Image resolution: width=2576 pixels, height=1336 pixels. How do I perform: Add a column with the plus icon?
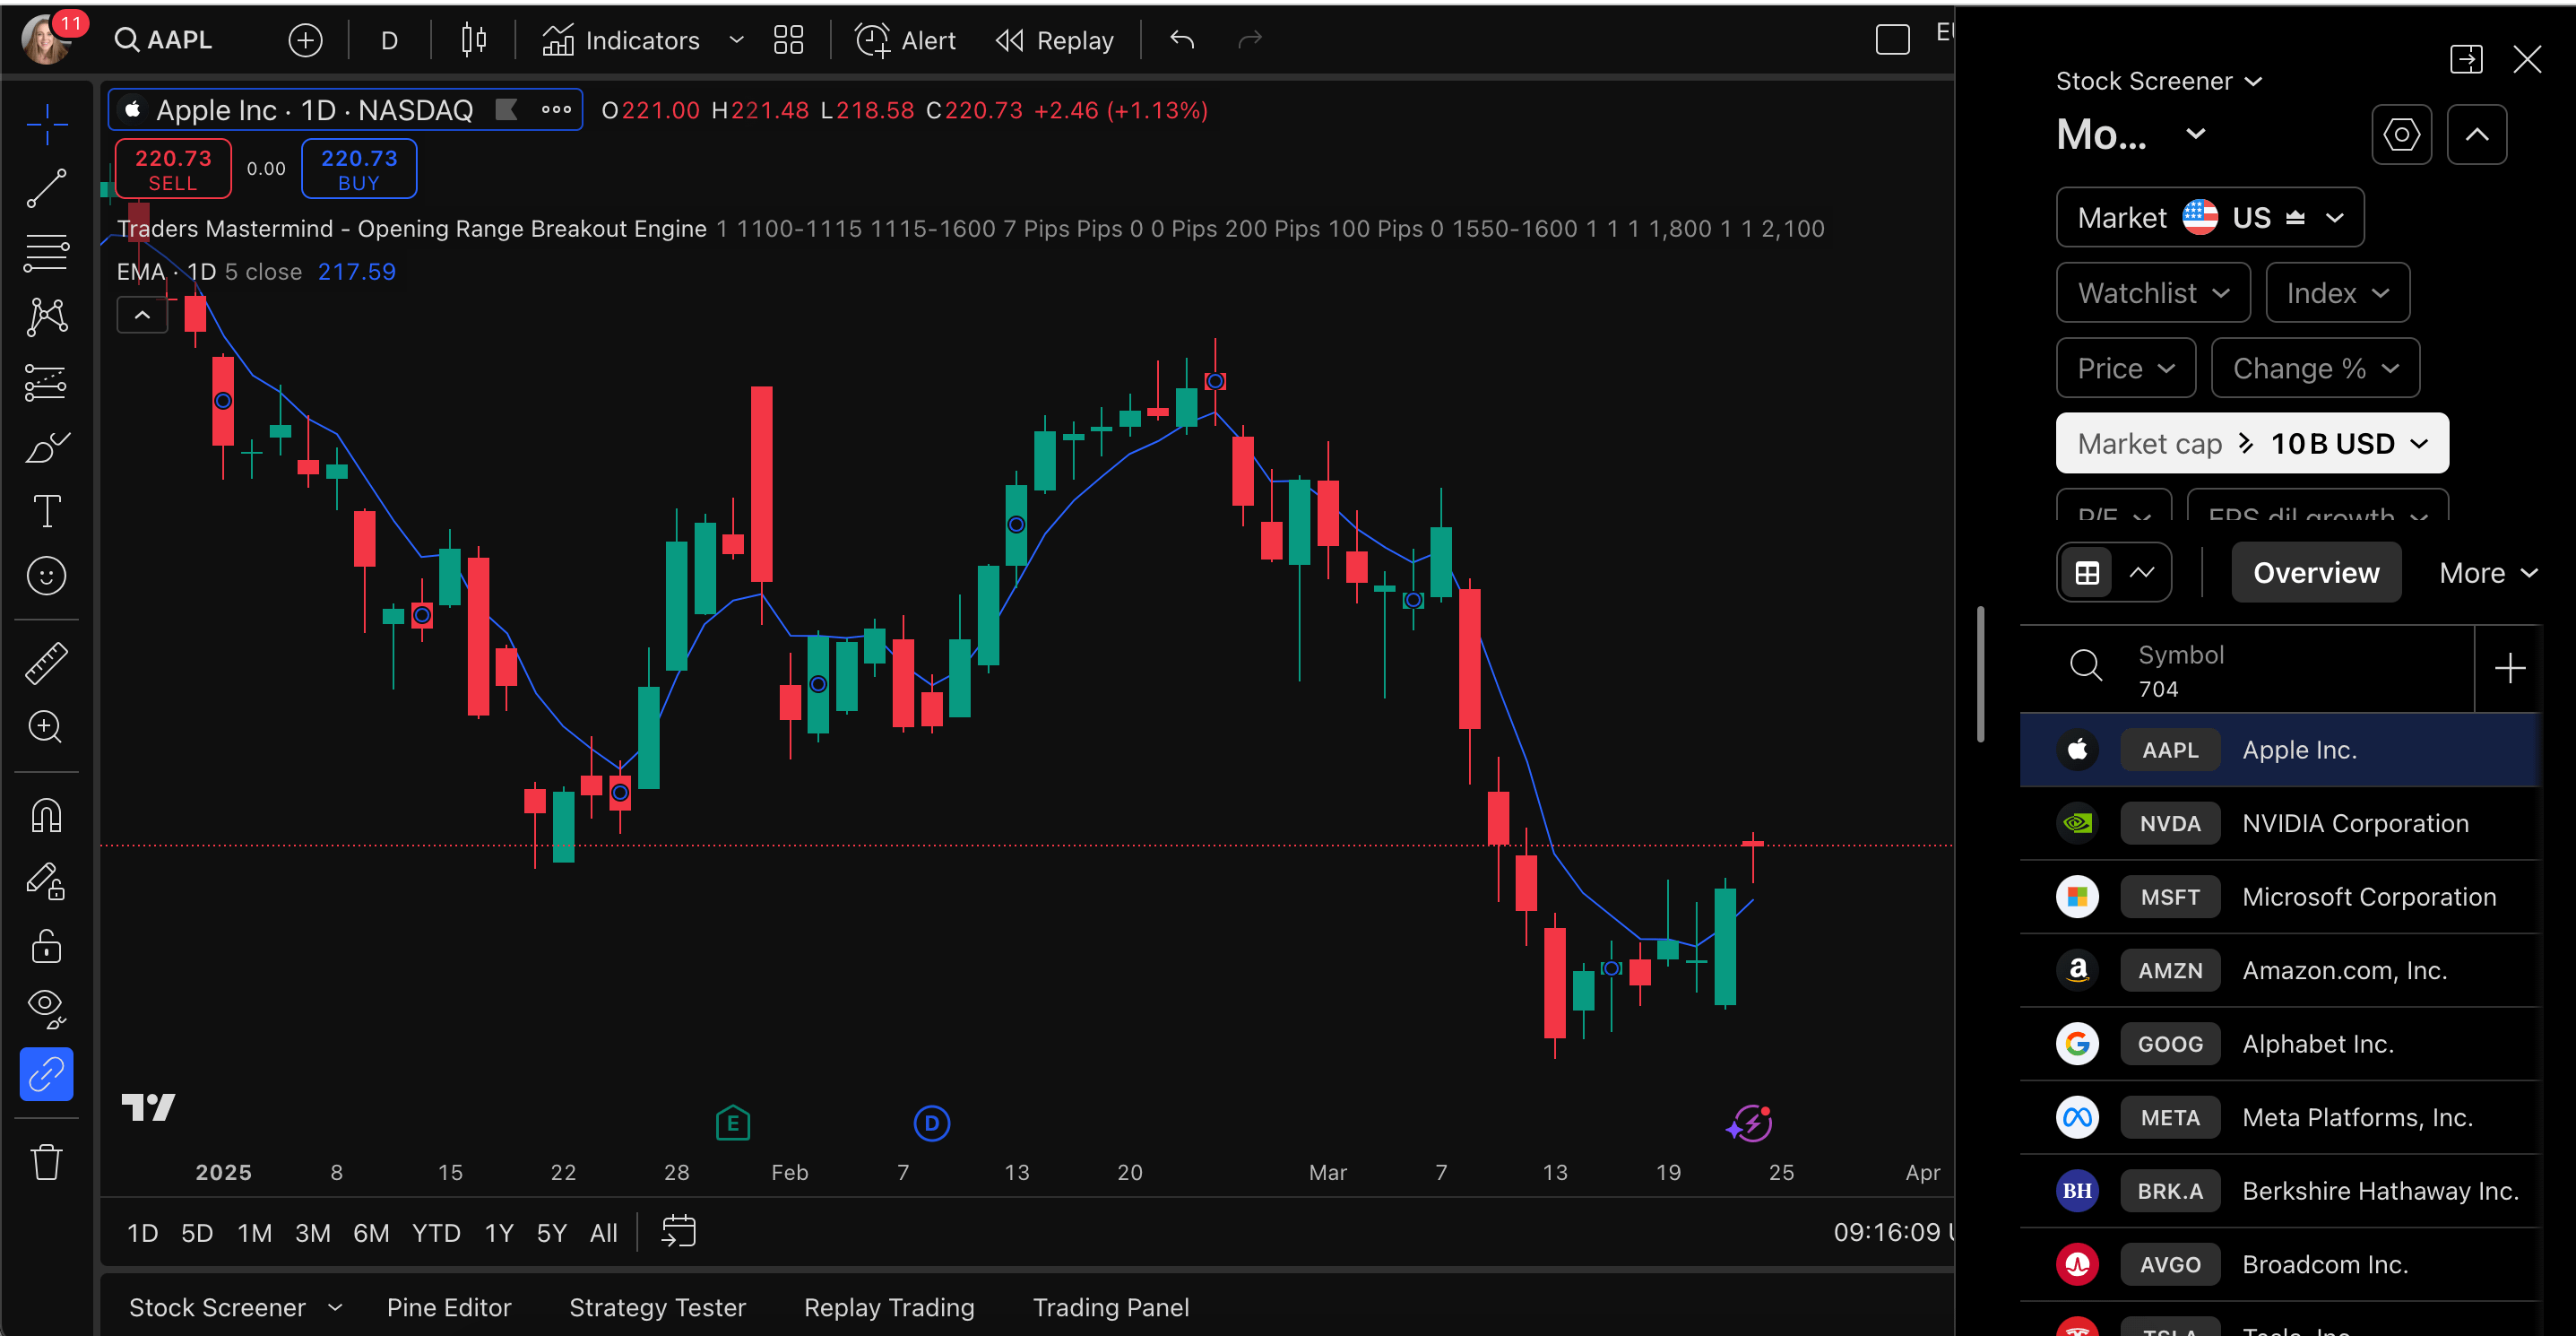(2509, 668)
